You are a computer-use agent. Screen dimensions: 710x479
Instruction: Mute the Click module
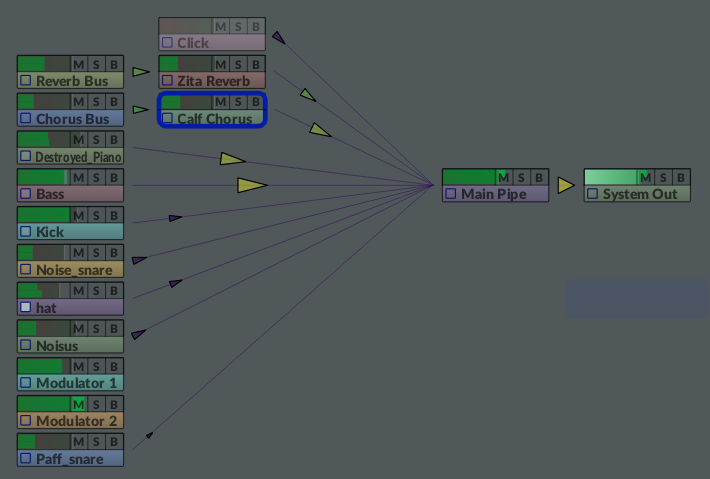pyautogui.click(x=220, y=25)
